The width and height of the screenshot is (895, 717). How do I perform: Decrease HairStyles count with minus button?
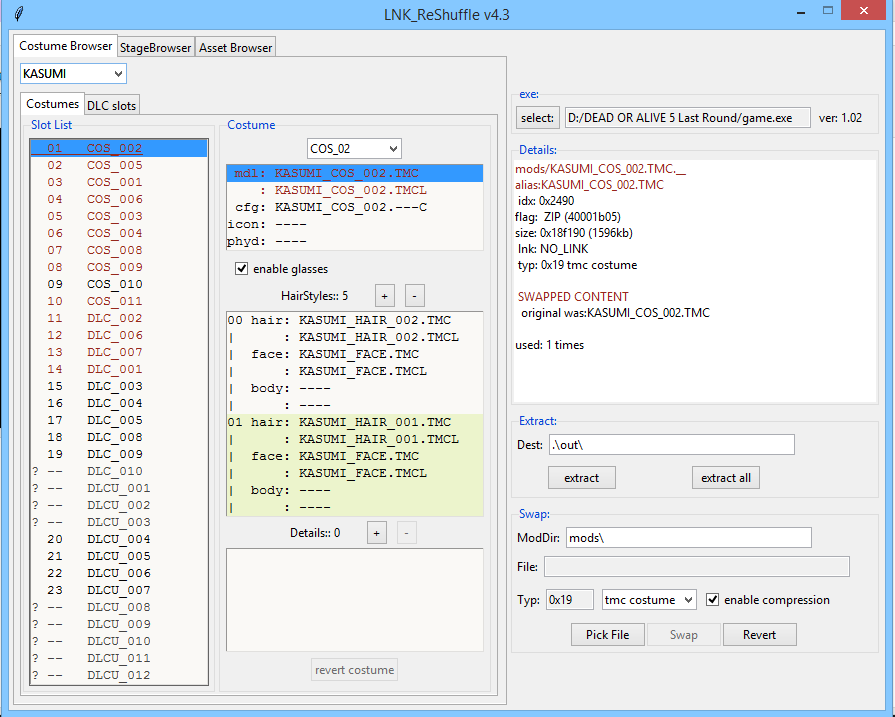pyautogui.click(x=415, y=295)
